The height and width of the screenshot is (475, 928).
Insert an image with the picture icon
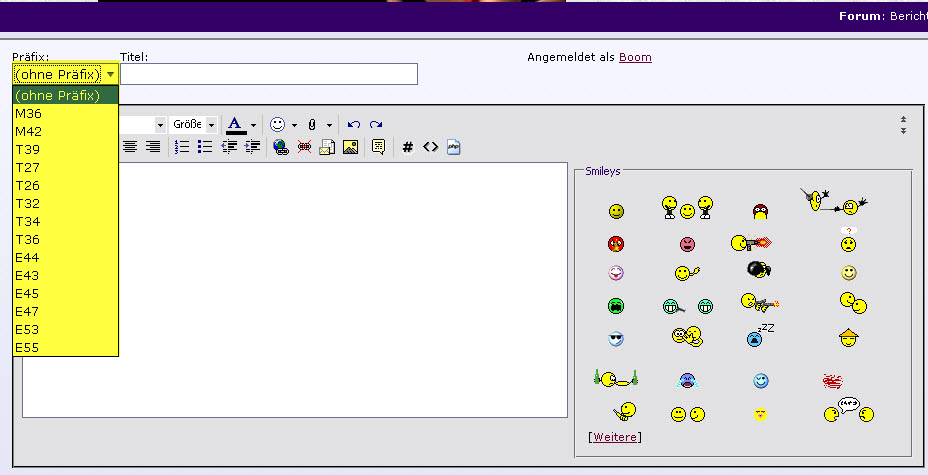(x=350, y=147)
